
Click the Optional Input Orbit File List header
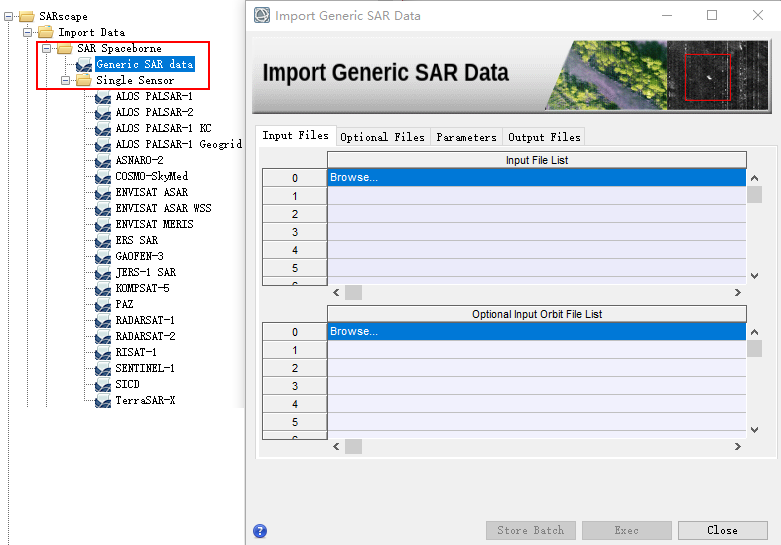click(x=536, y=314)
